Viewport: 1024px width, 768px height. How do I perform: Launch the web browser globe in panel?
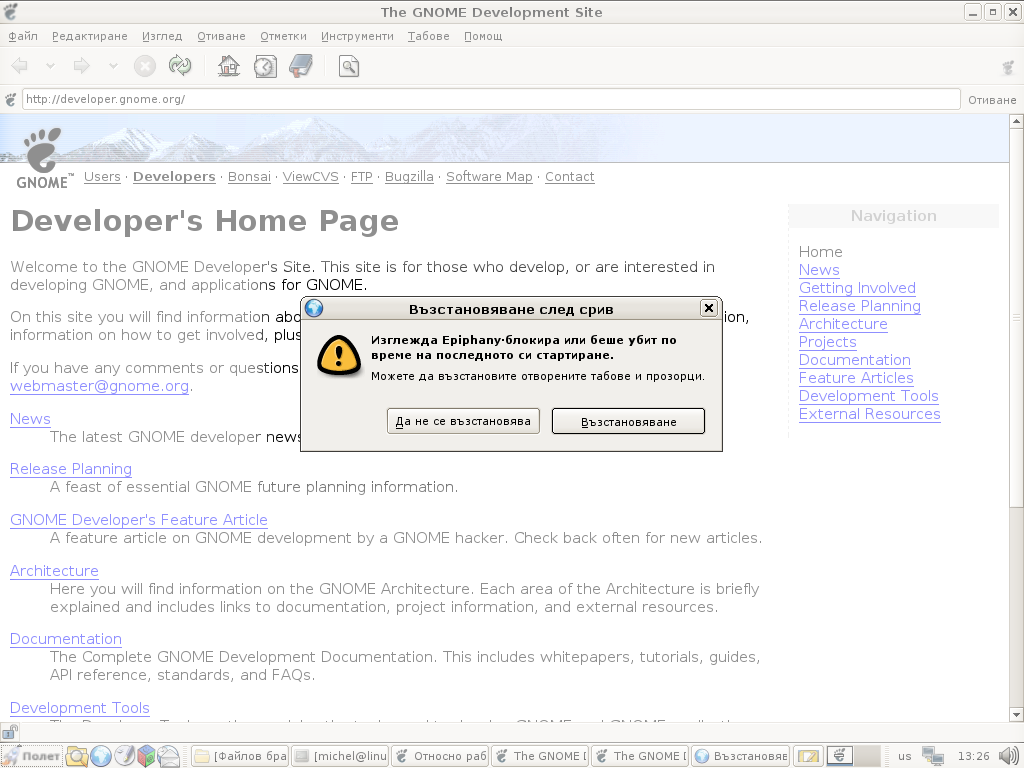(101, 756)
